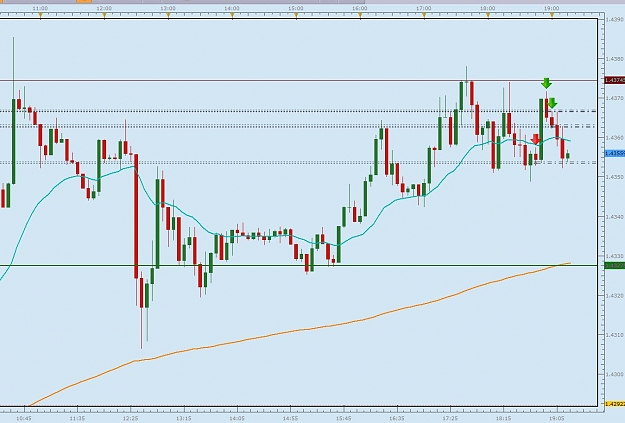
Task: Click the 1.4310 price axis label
Action: tap(615, 335)
